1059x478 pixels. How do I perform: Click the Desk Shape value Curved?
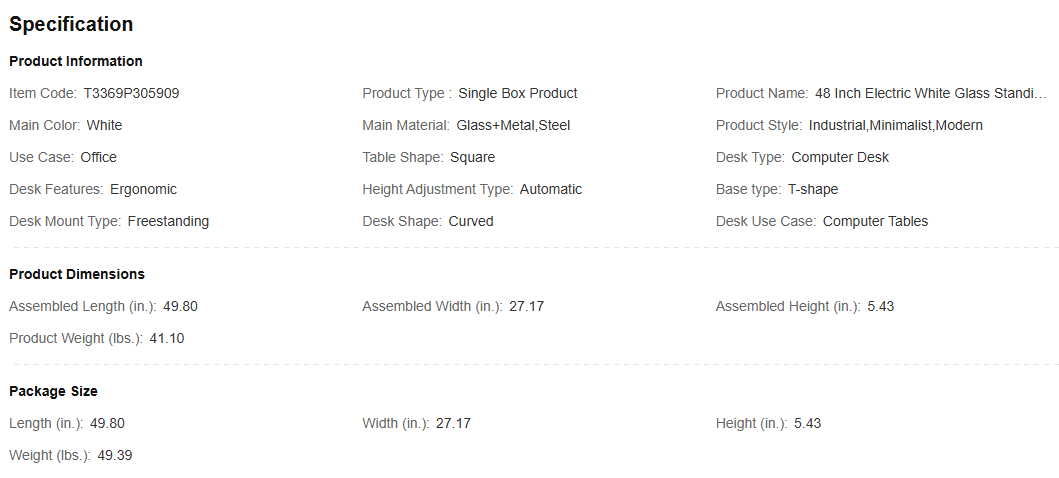[x=471, y=221]
